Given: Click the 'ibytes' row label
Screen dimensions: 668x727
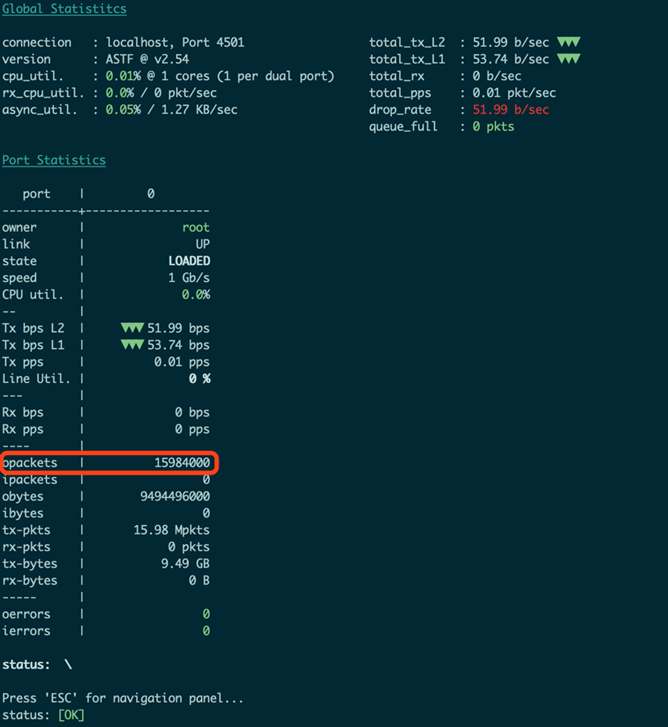Looking at the screenshot, I should [23, 513].
